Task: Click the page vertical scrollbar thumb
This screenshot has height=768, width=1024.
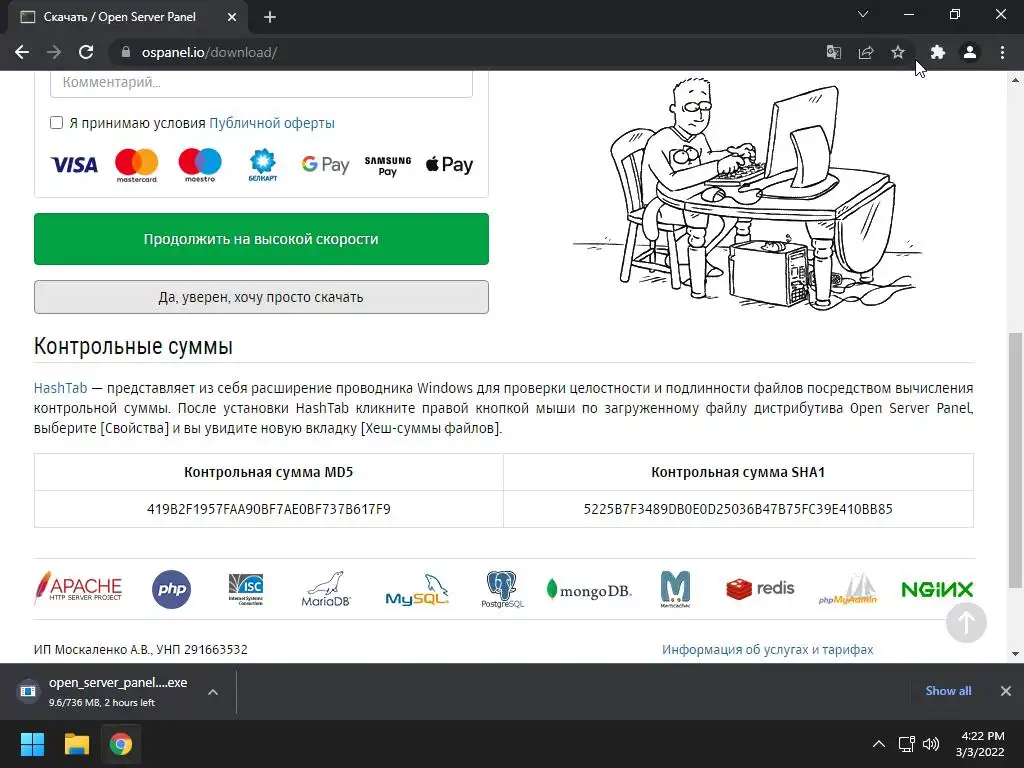Action: (x=1016, y=460)
